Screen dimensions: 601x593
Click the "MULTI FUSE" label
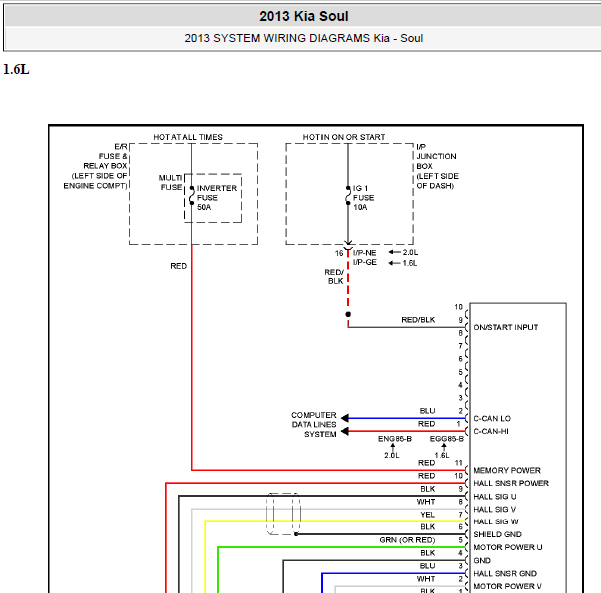click(171, 183)
